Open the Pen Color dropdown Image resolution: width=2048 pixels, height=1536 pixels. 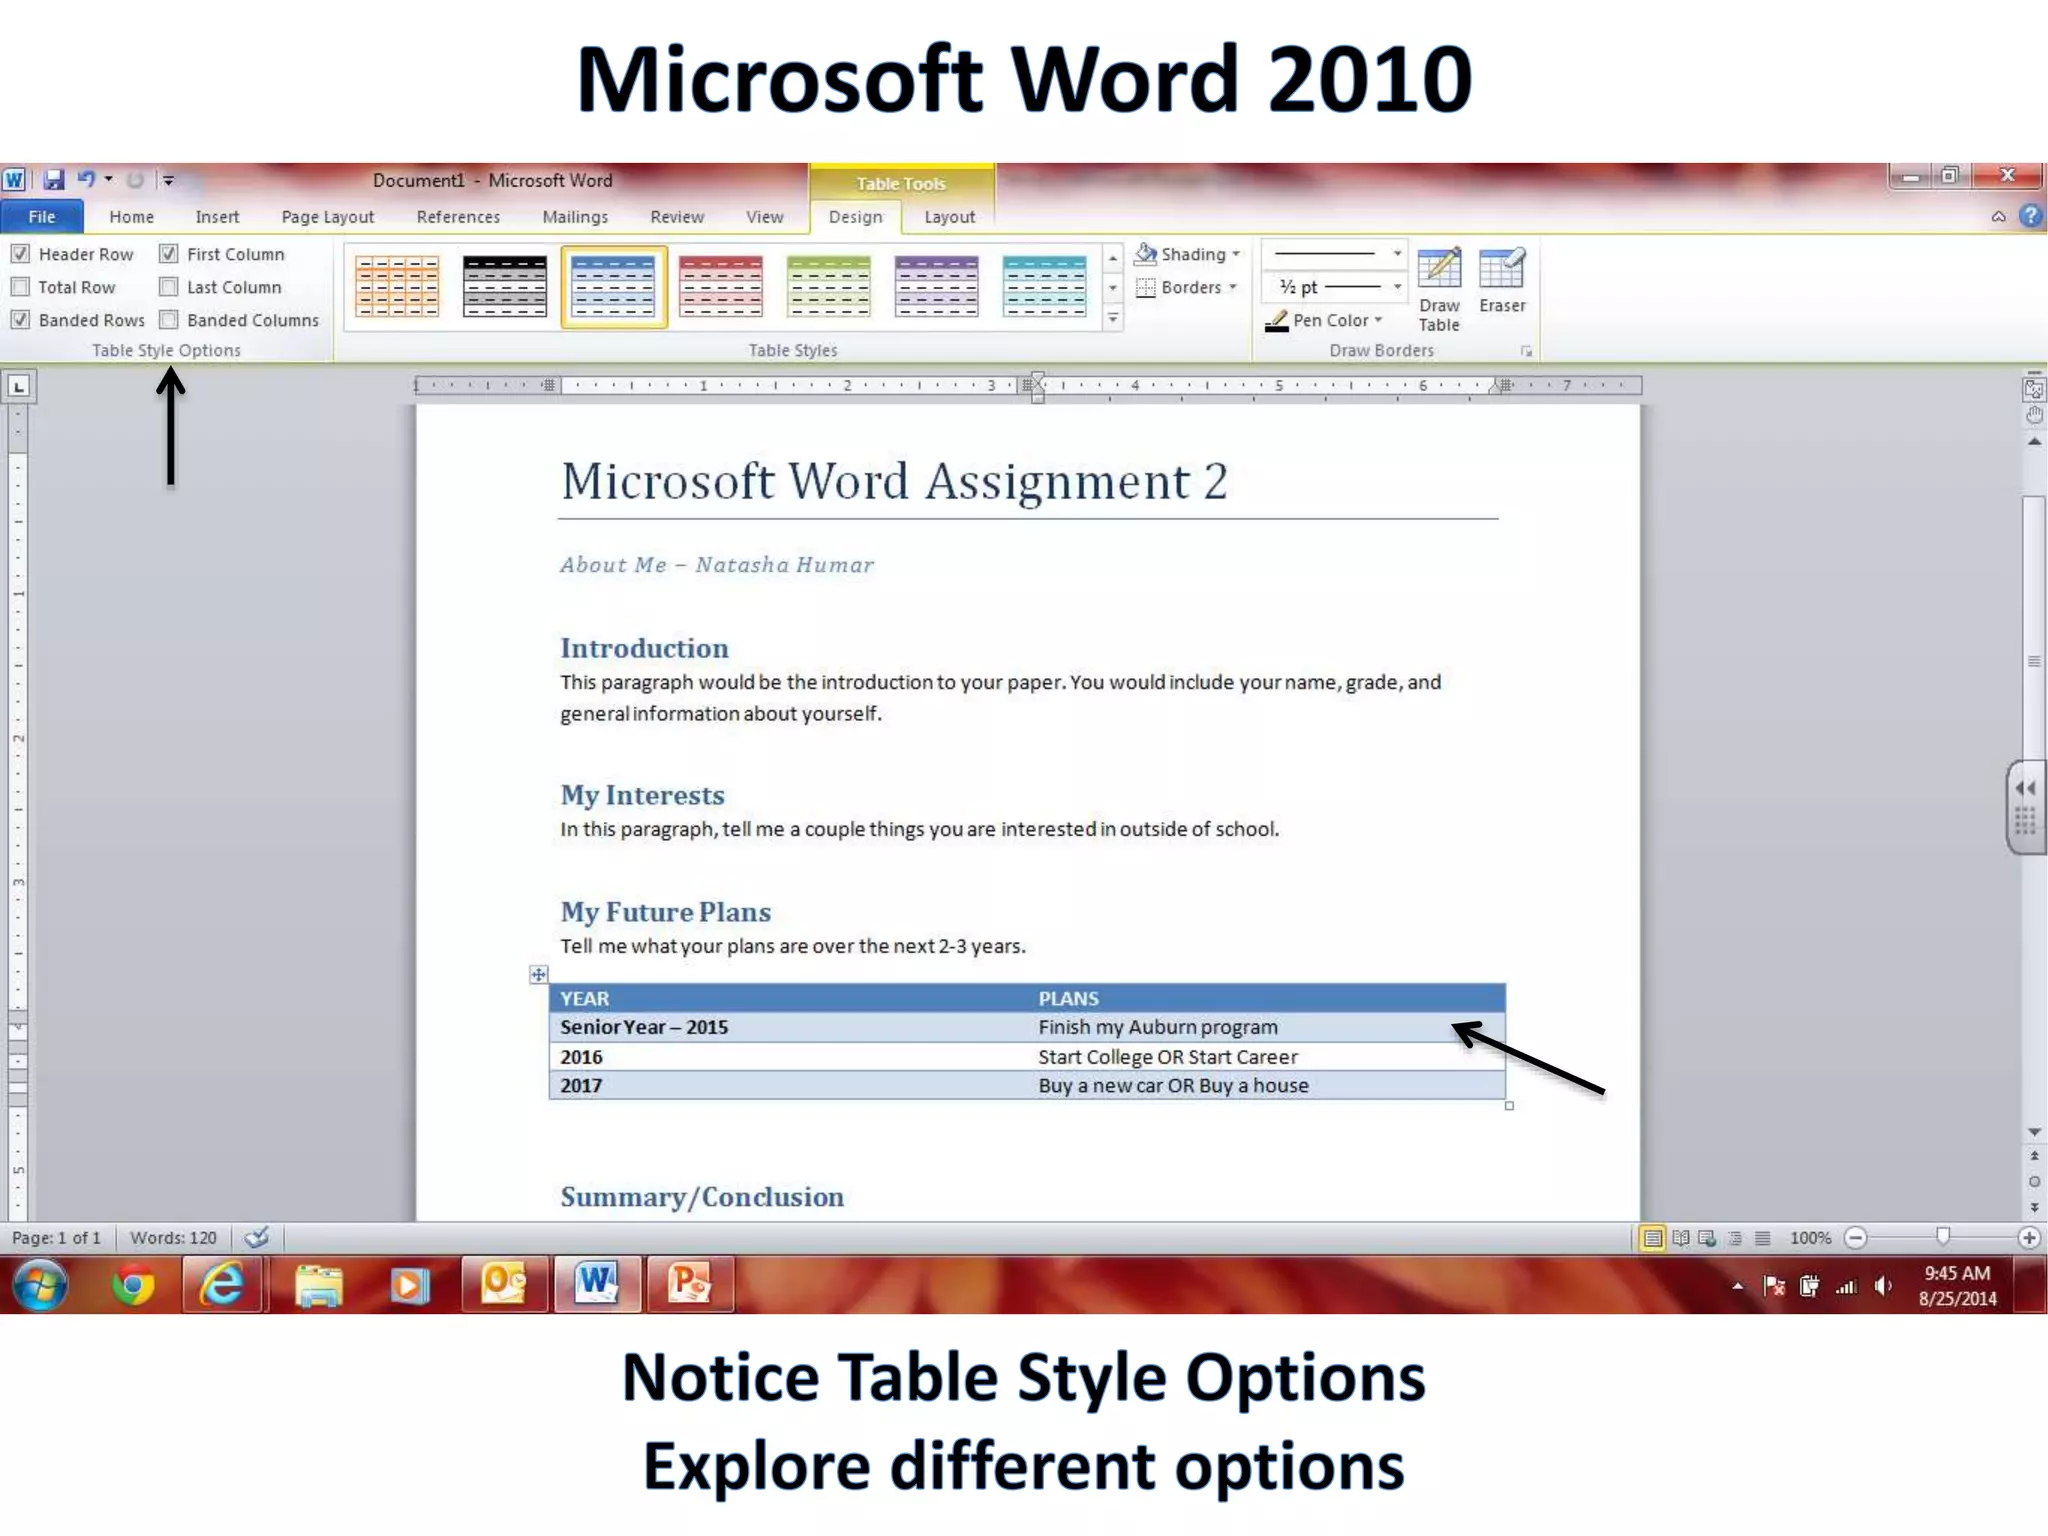pos(1324,320)
